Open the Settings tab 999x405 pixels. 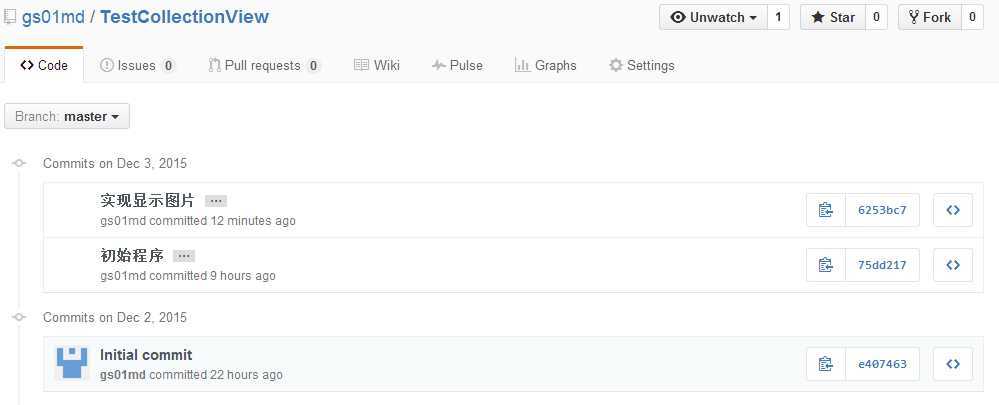point(642,65)
